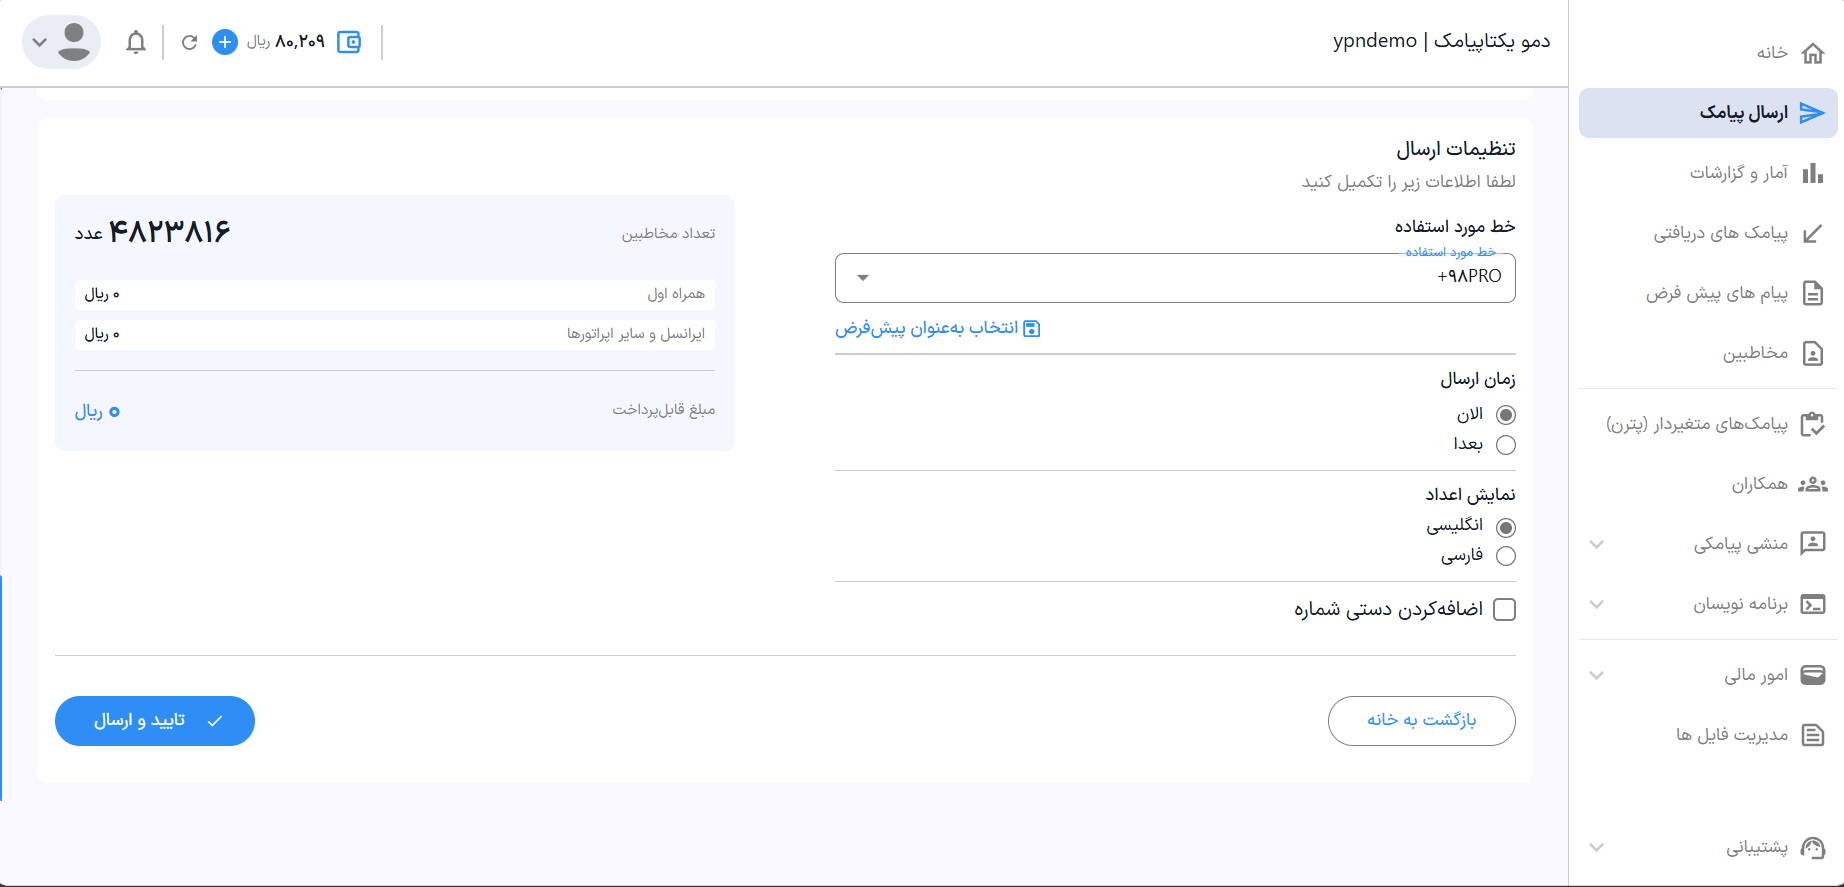Open the +98PRO sender line dropdown
Viewport: 1844px width, 887px height.
click(x=1174, y=277)
